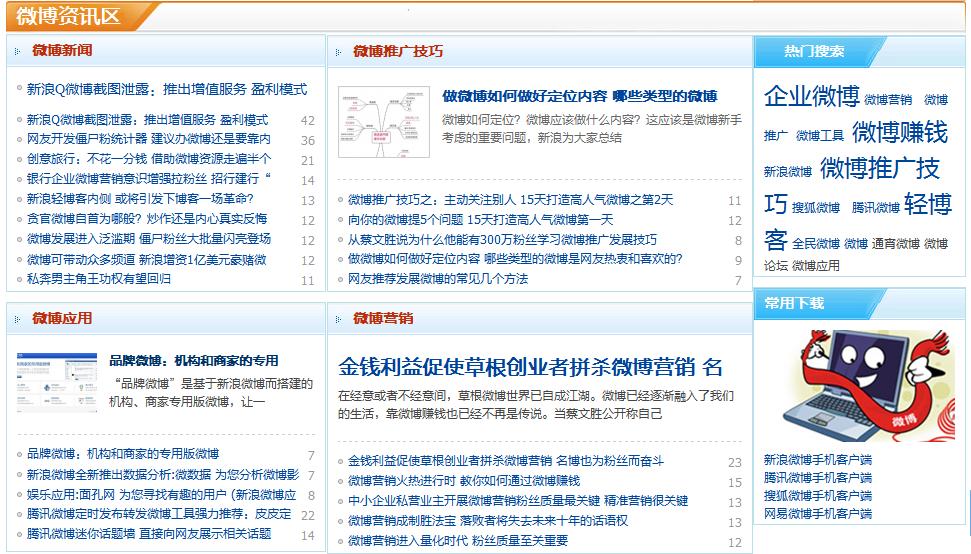Screen dimensions: 971x554
Task: Open article 腾讯微博定时发布转发微博工具
Action: click(x=159, y=514)
